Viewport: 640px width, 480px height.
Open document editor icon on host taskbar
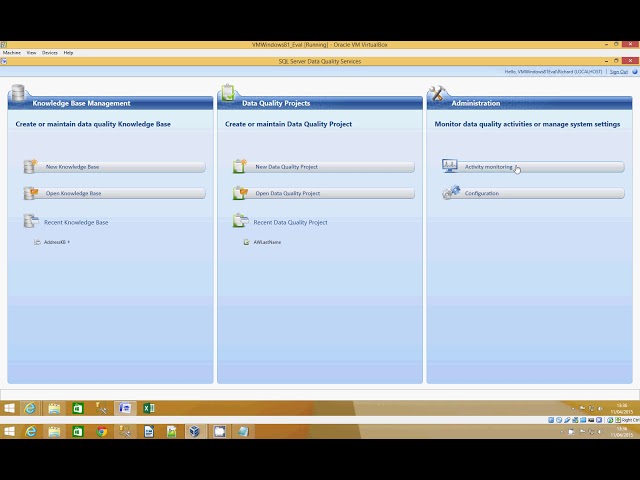(149, 431)
